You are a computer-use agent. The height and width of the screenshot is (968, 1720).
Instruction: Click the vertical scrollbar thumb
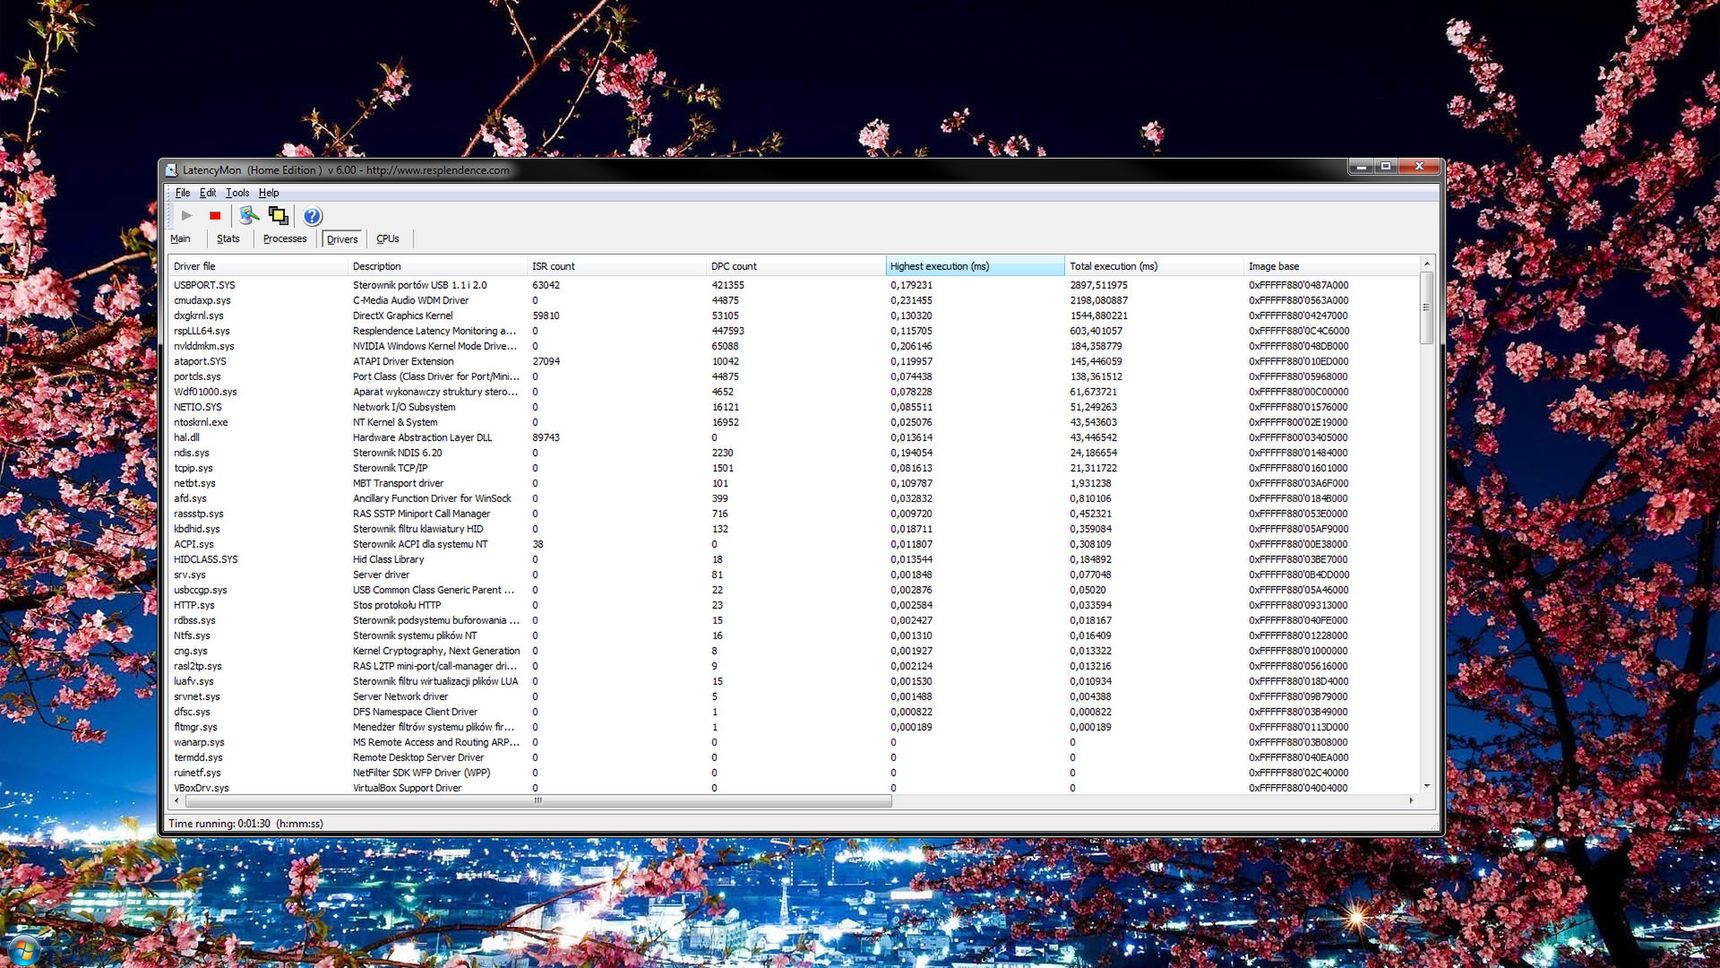coord(1427,308)
